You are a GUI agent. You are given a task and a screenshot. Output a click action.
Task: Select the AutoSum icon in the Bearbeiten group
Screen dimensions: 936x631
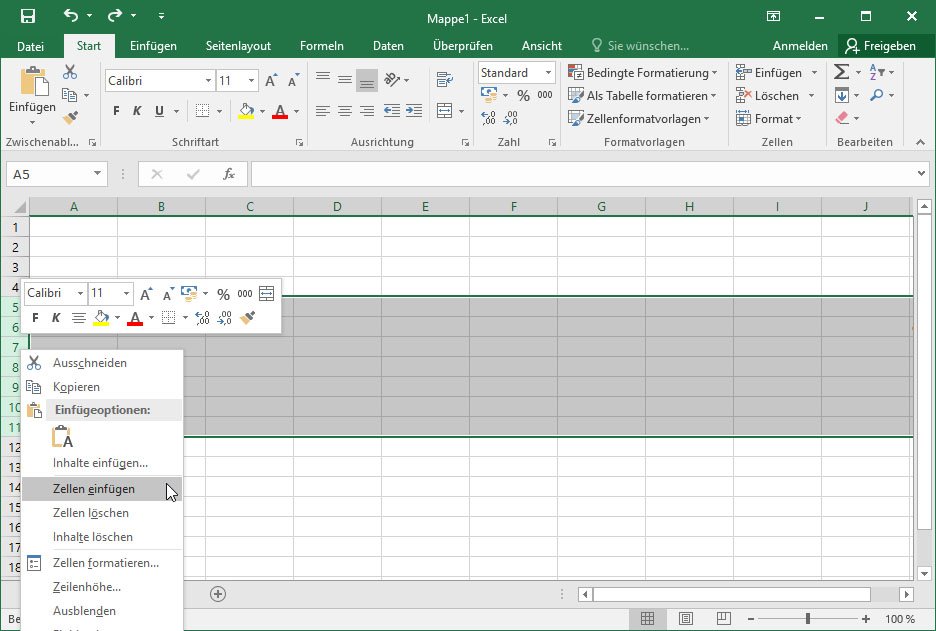pyautogui.click(x=842, y=72)
